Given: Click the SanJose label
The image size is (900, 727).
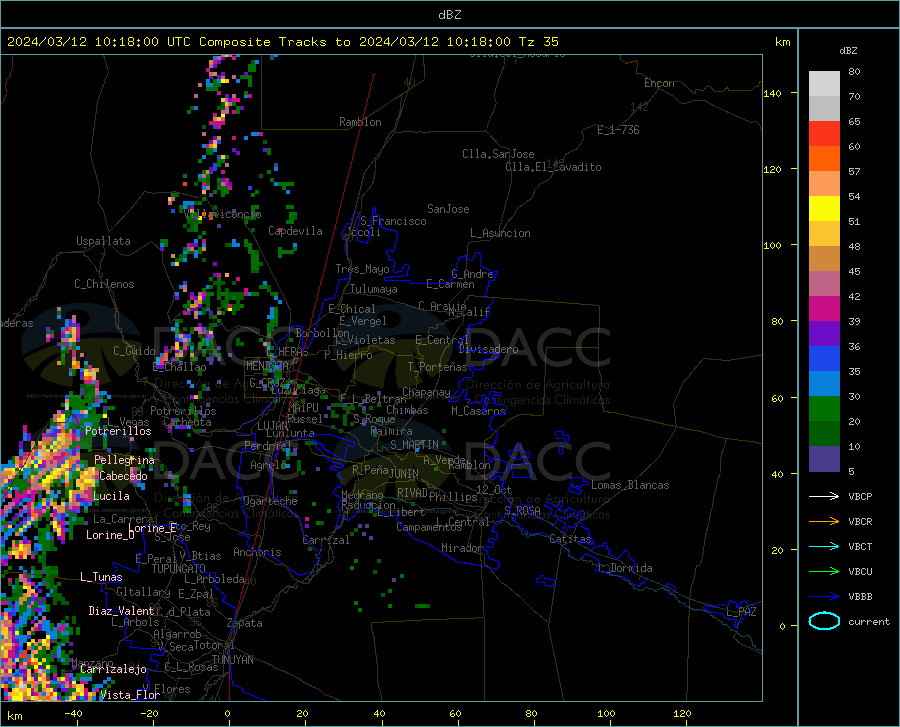Looking at the screenshot, I should click(x=448, y=209).
